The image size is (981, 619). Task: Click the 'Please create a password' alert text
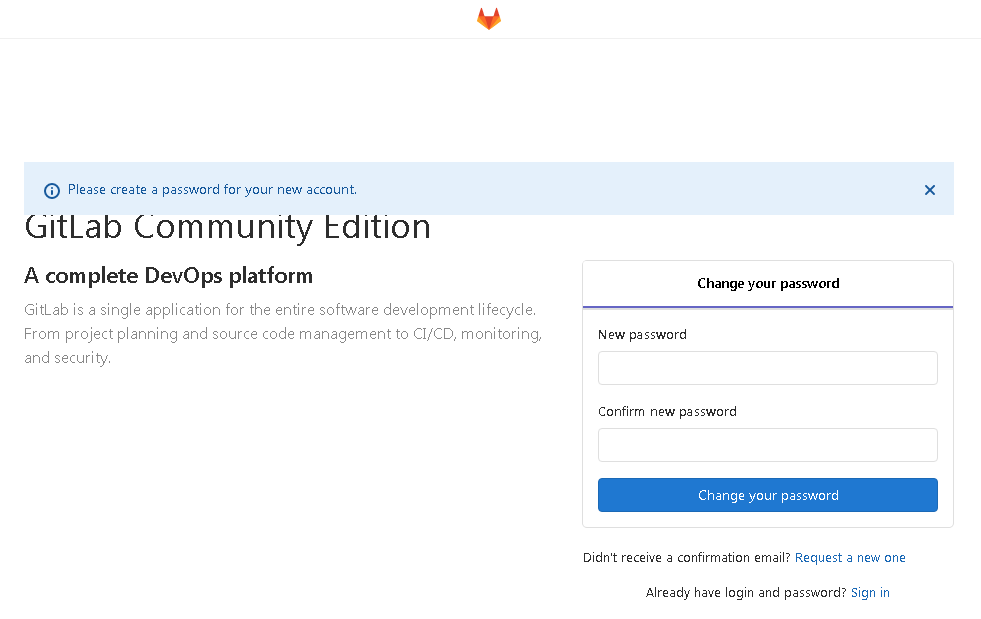coord(212,190)
